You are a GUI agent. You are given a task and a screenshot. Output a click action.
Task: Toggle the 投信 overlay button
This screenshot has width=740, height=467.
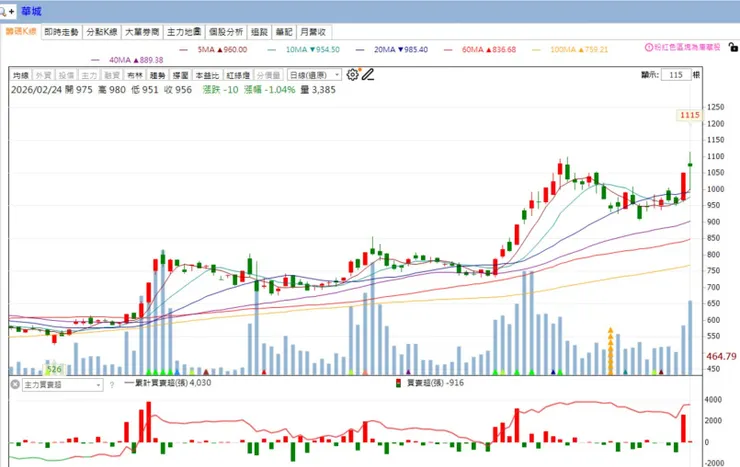(66, 75)
